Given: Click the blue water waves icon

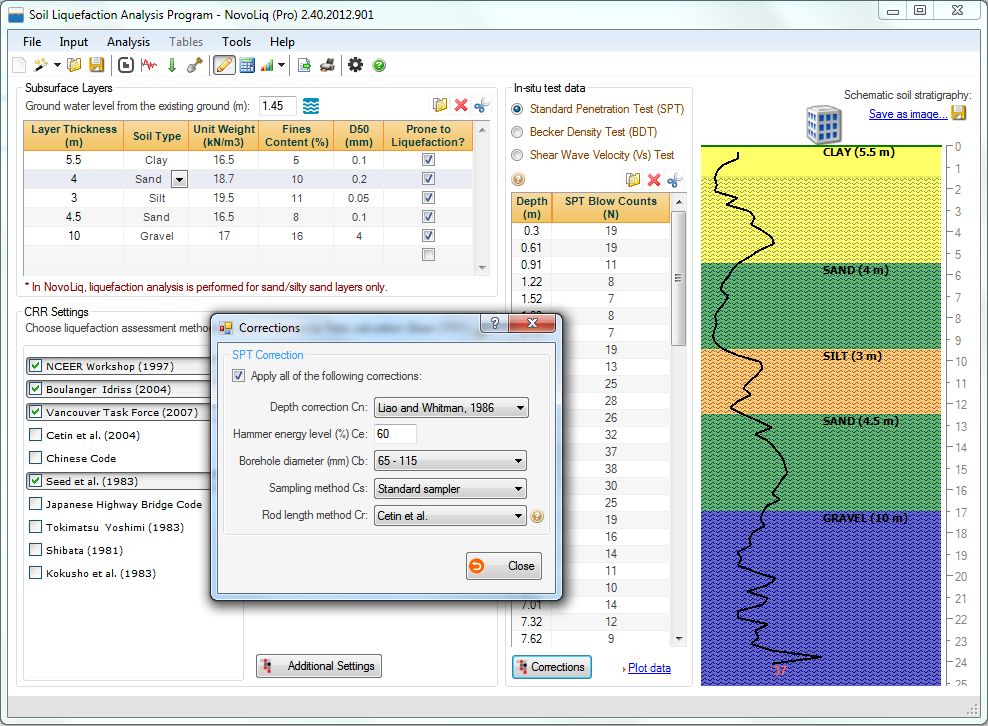Looking at the screenshot, I should (311, 106).
